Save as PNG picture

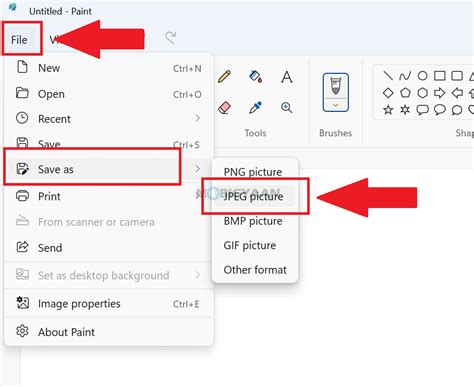[255, 172]
